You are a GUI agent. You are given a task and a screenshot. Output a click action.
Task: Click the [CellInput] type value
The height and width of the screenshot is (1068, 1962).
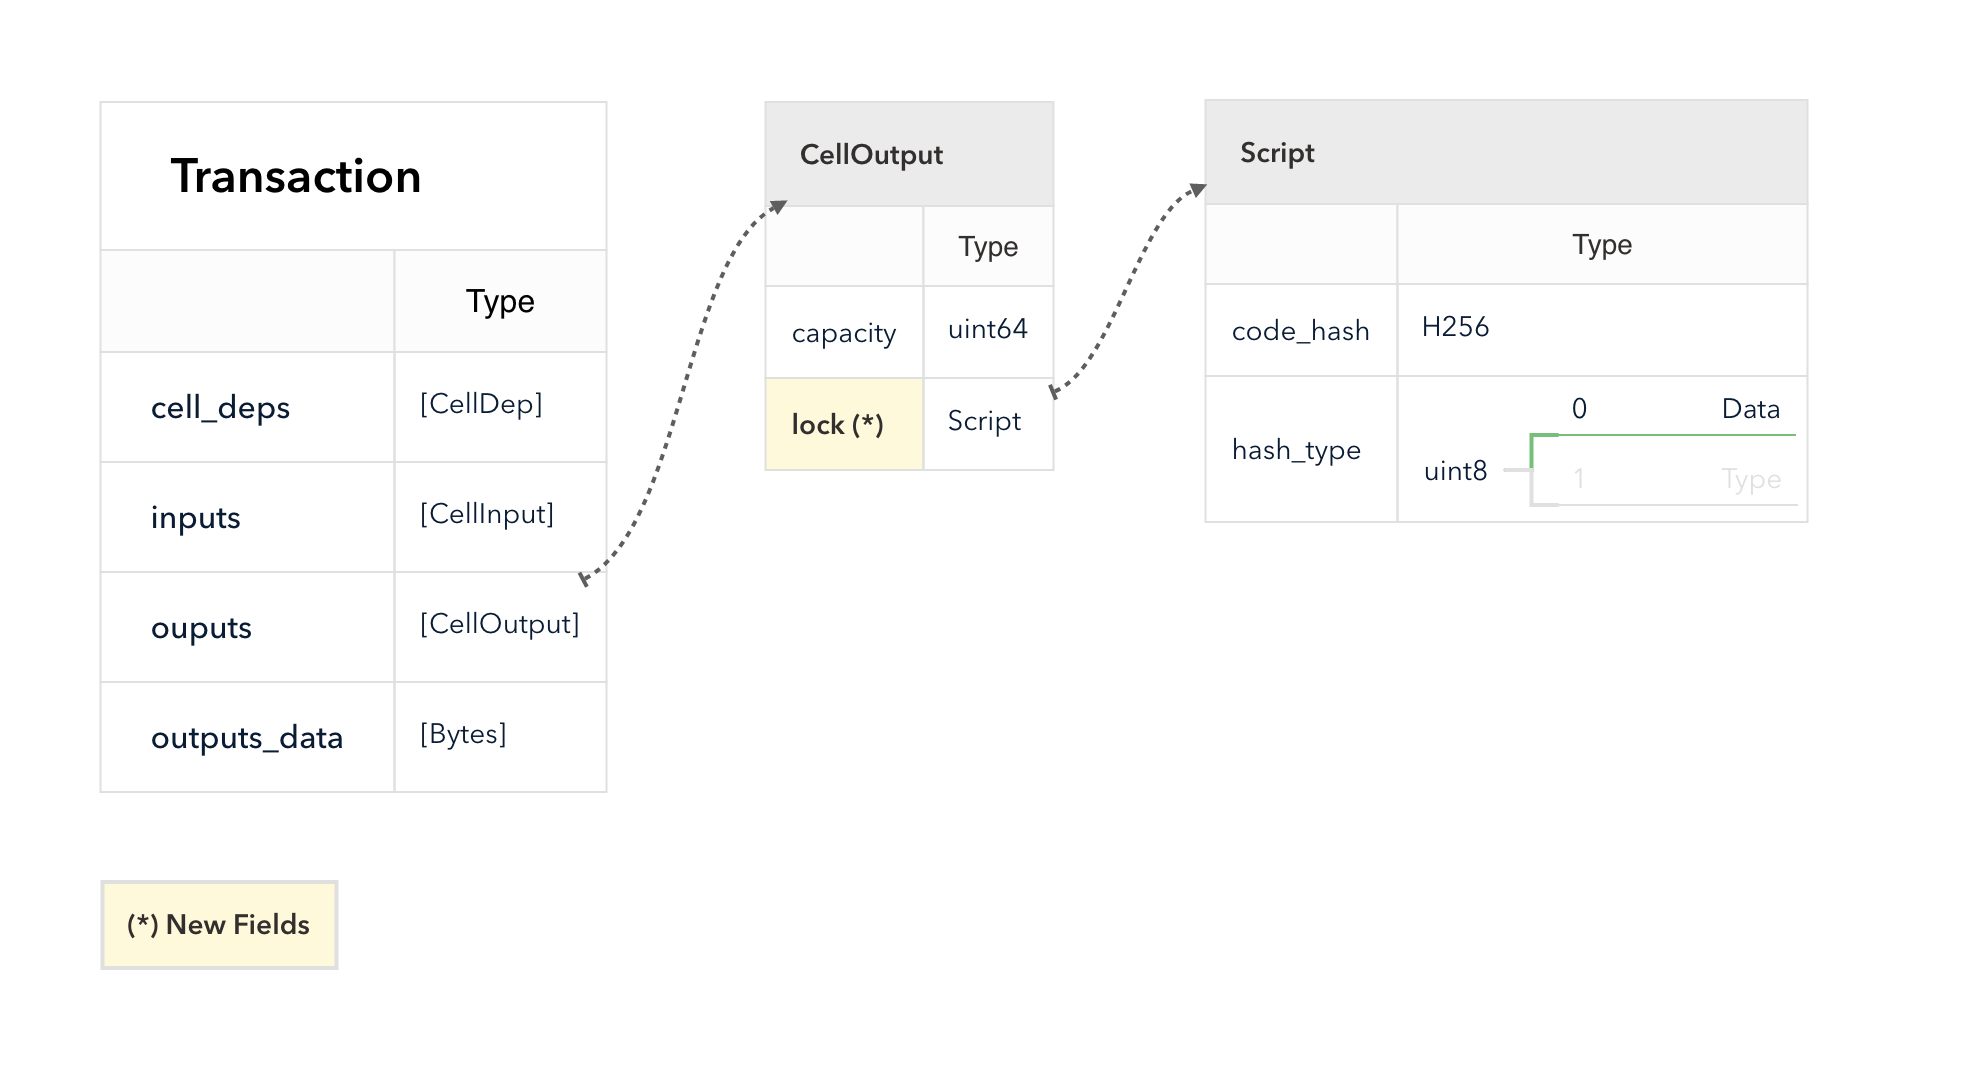486,514
